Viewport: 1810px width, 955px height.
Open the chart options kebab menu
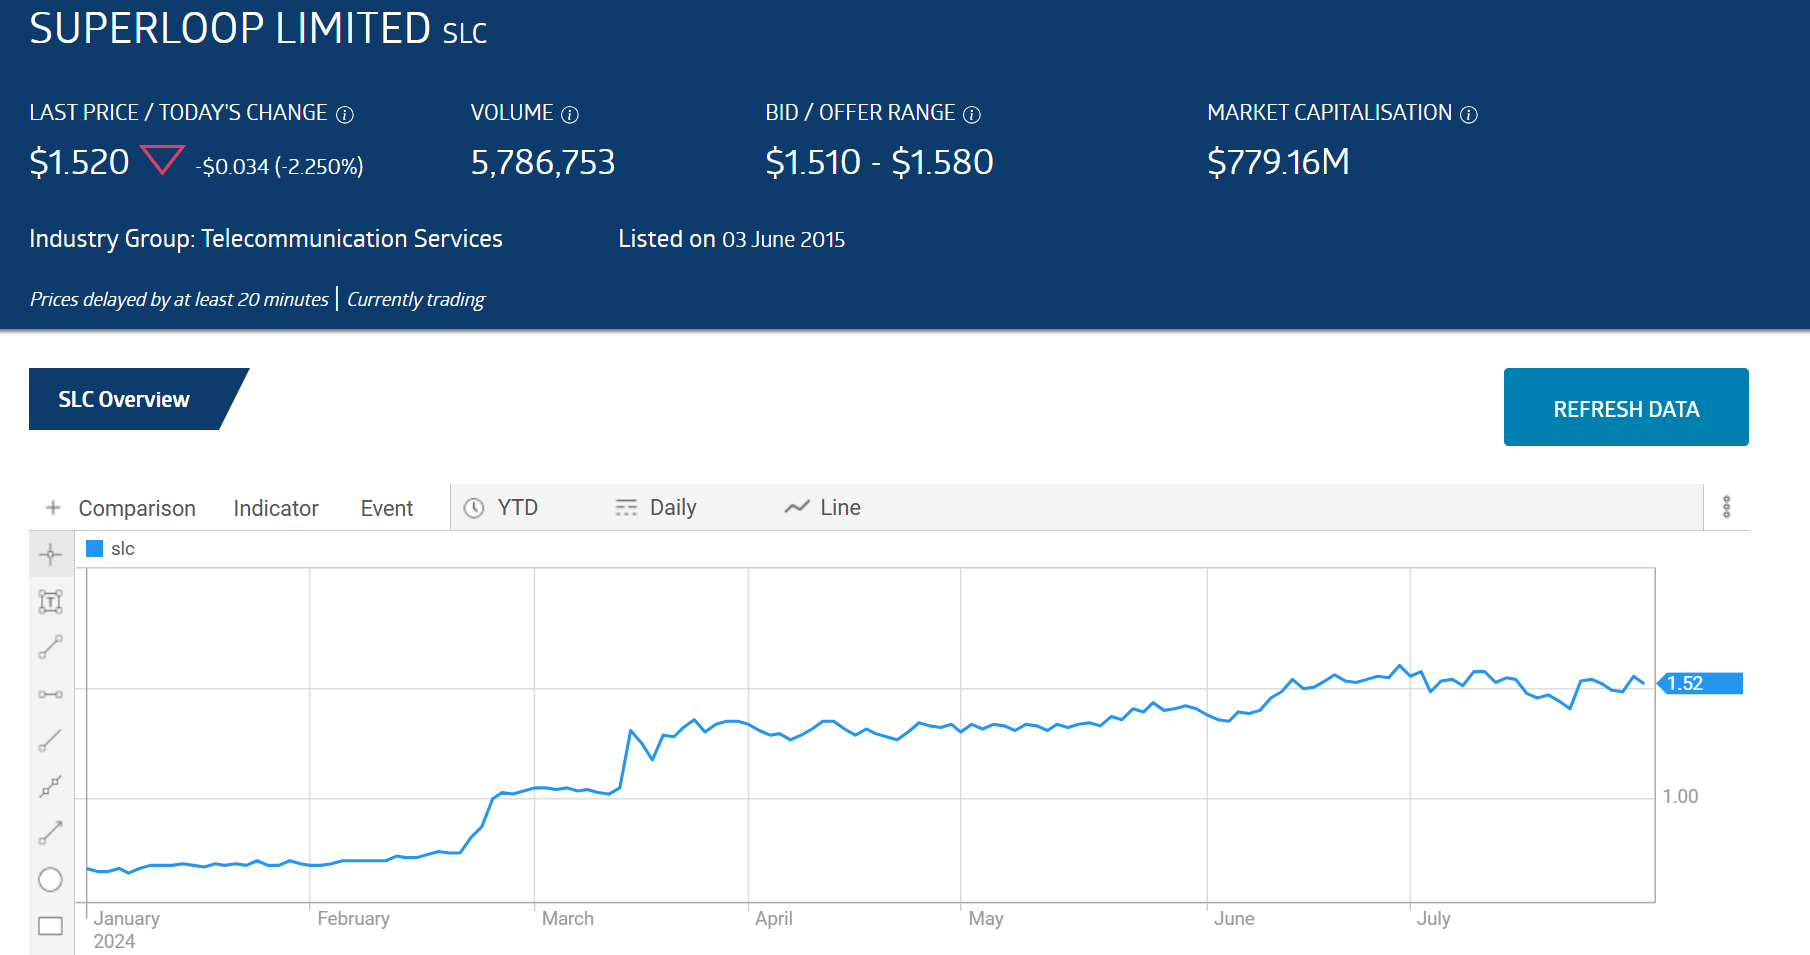[x=1726, y=507]
